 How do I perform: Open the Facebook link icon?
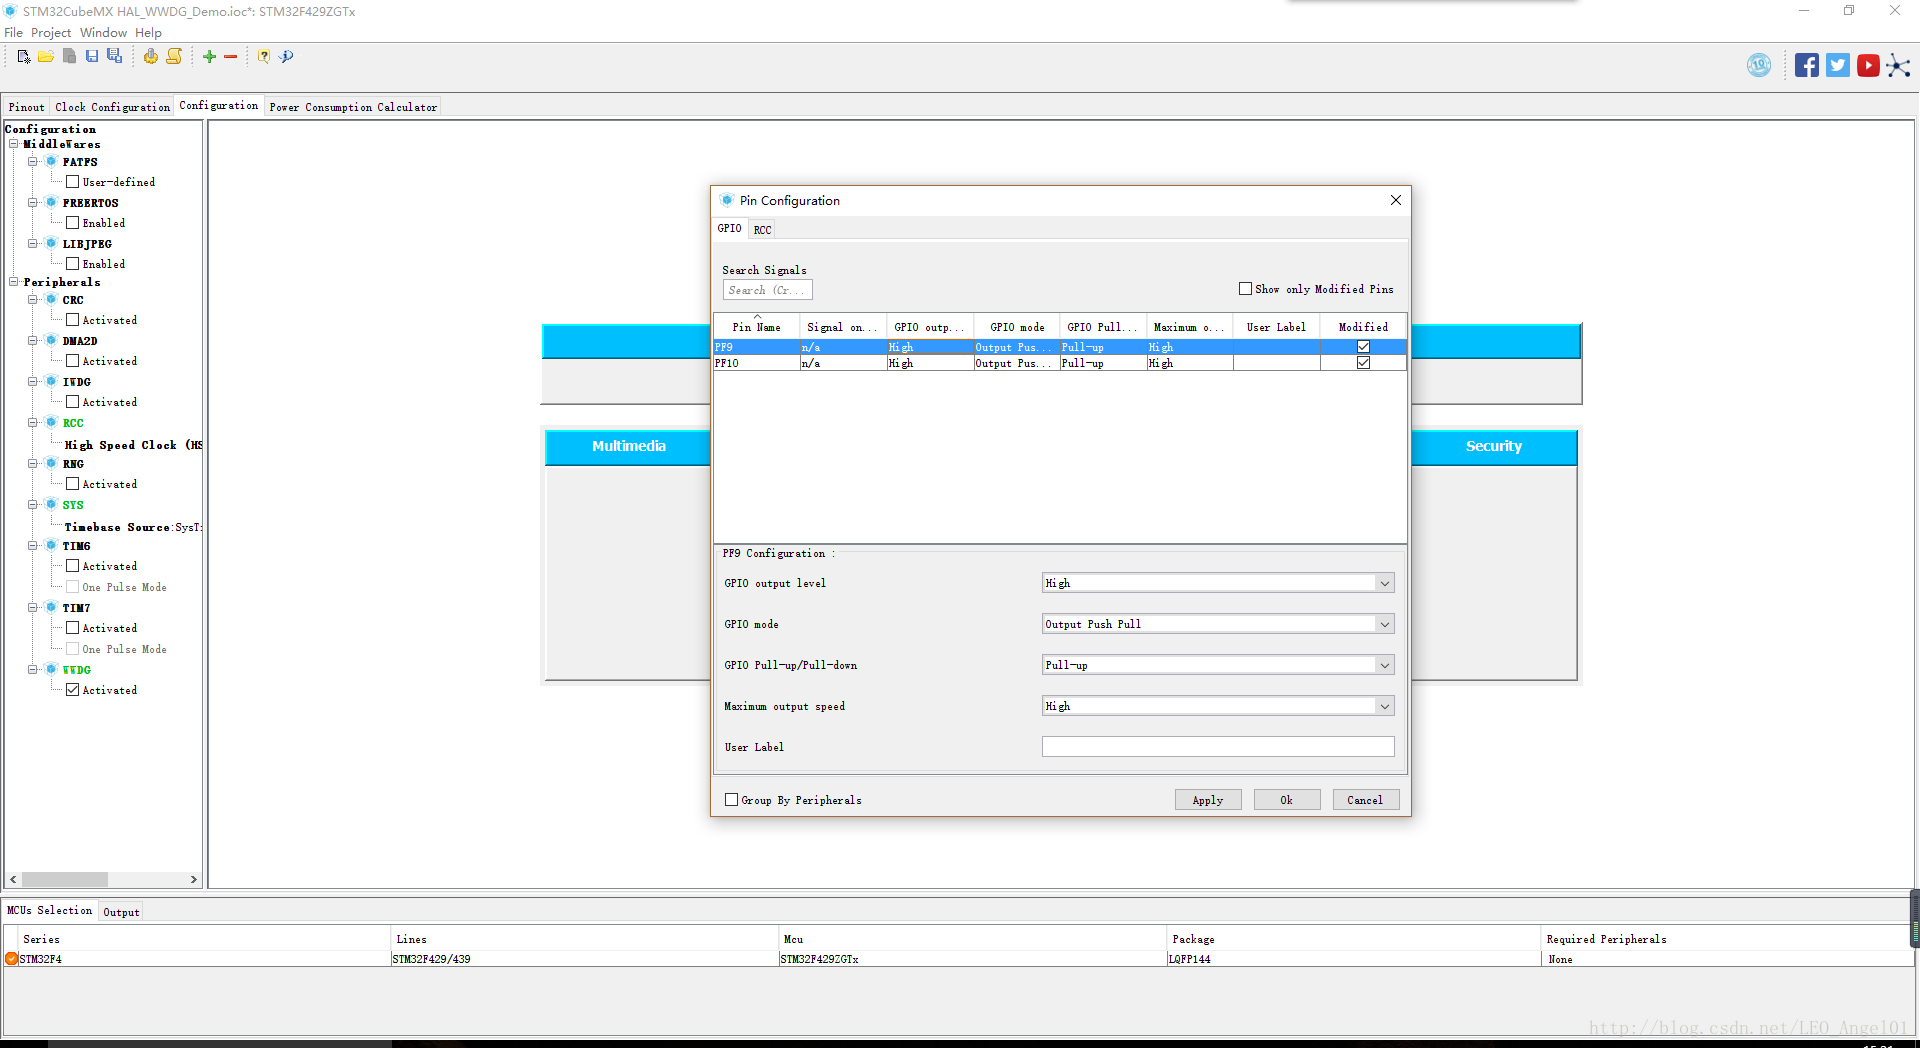point(1806,65)
